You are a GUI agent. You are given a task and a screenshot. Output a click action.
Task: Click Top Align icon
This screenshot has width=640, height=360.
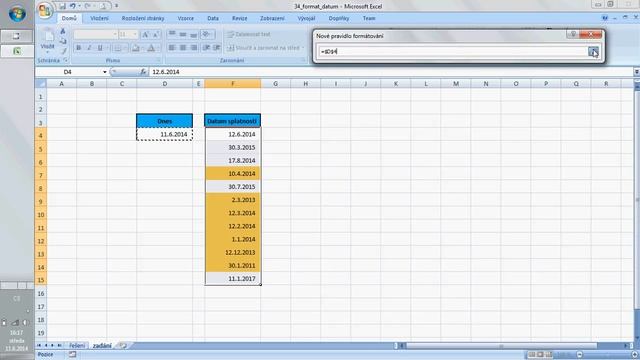click(172, 34)
